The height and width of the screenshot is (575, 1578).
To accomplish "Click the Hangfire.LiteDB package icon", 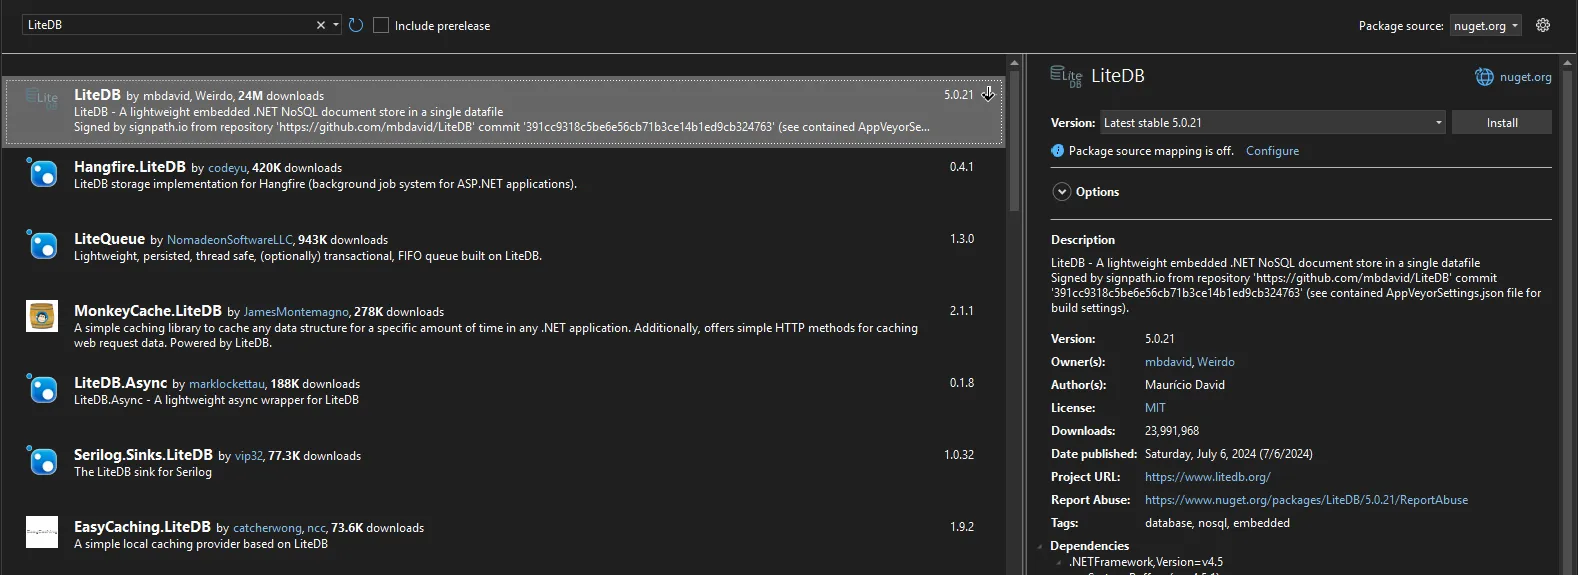I will click(x=42, y=173).
